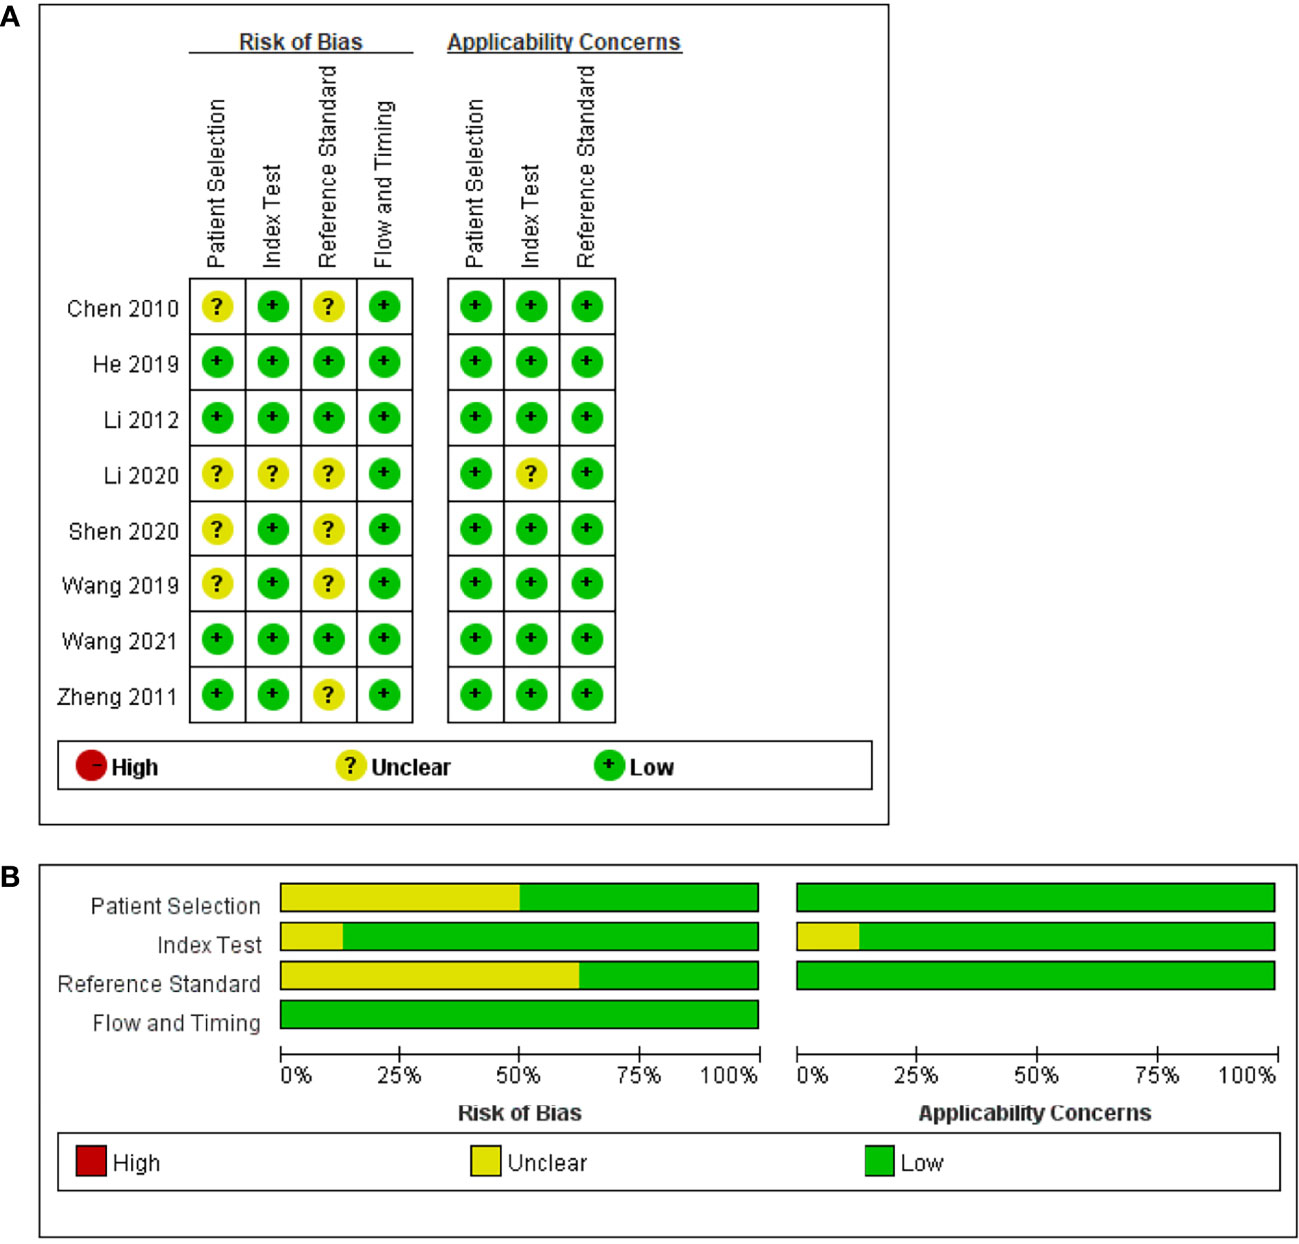
Task: Pick the green Low legend square in panel B
Action: (880, 1161)
